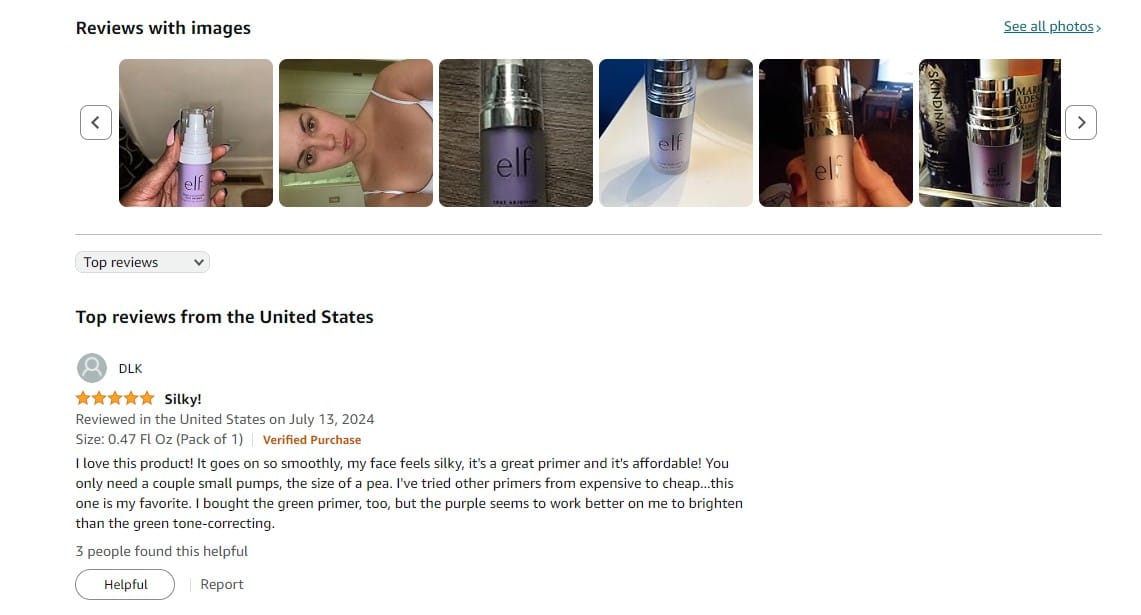Click DLK reviewer profile avatar icon
1141x615 pixels.
[x=92, y=368]
